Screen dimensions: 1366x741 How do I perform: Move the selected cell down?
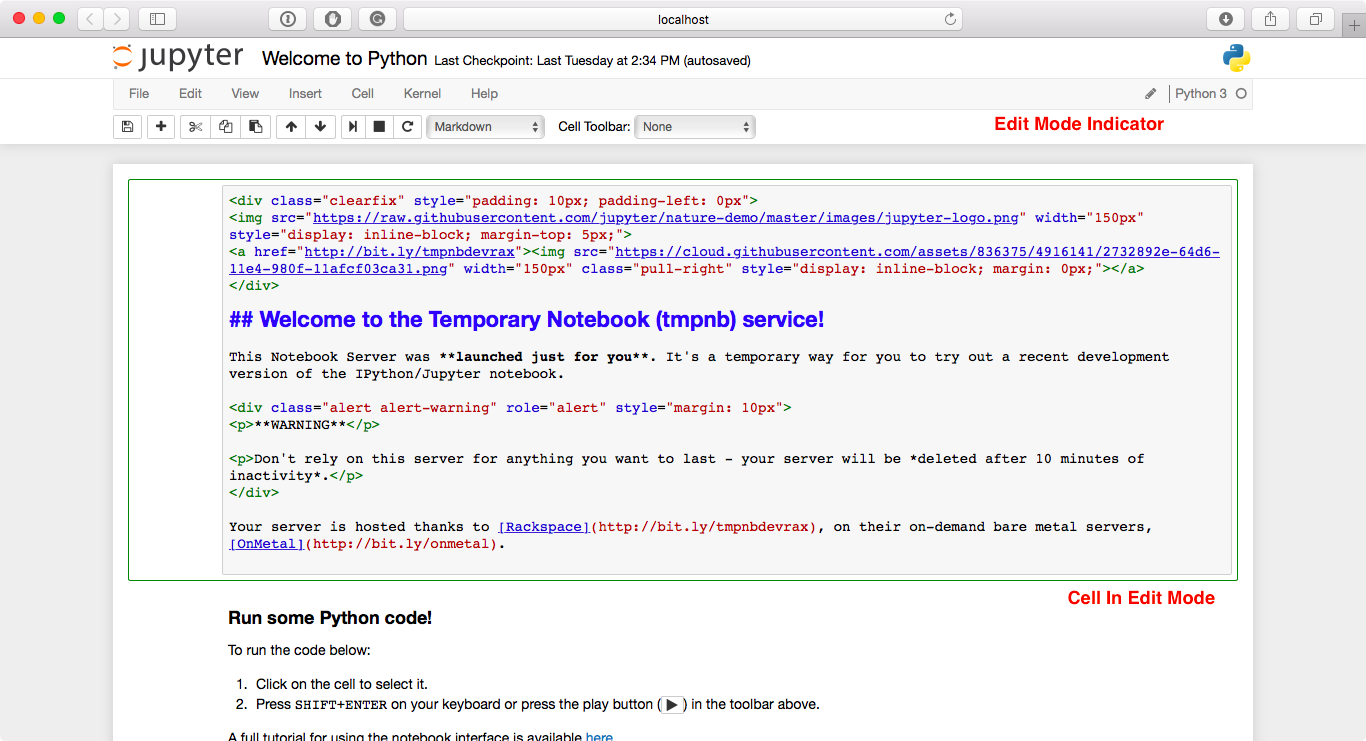320,127
